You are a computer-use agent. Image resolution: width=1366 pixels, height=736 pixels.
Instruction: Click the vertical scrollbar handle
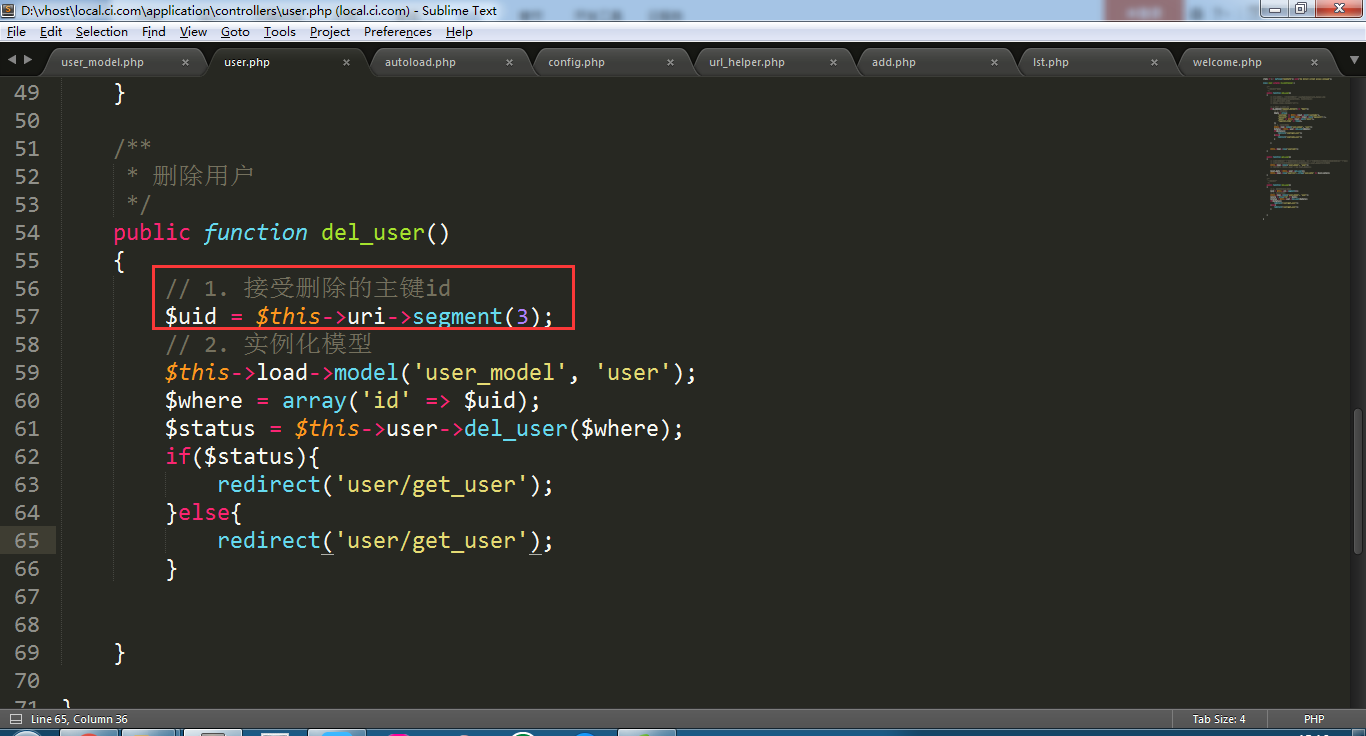[1357, 480]
